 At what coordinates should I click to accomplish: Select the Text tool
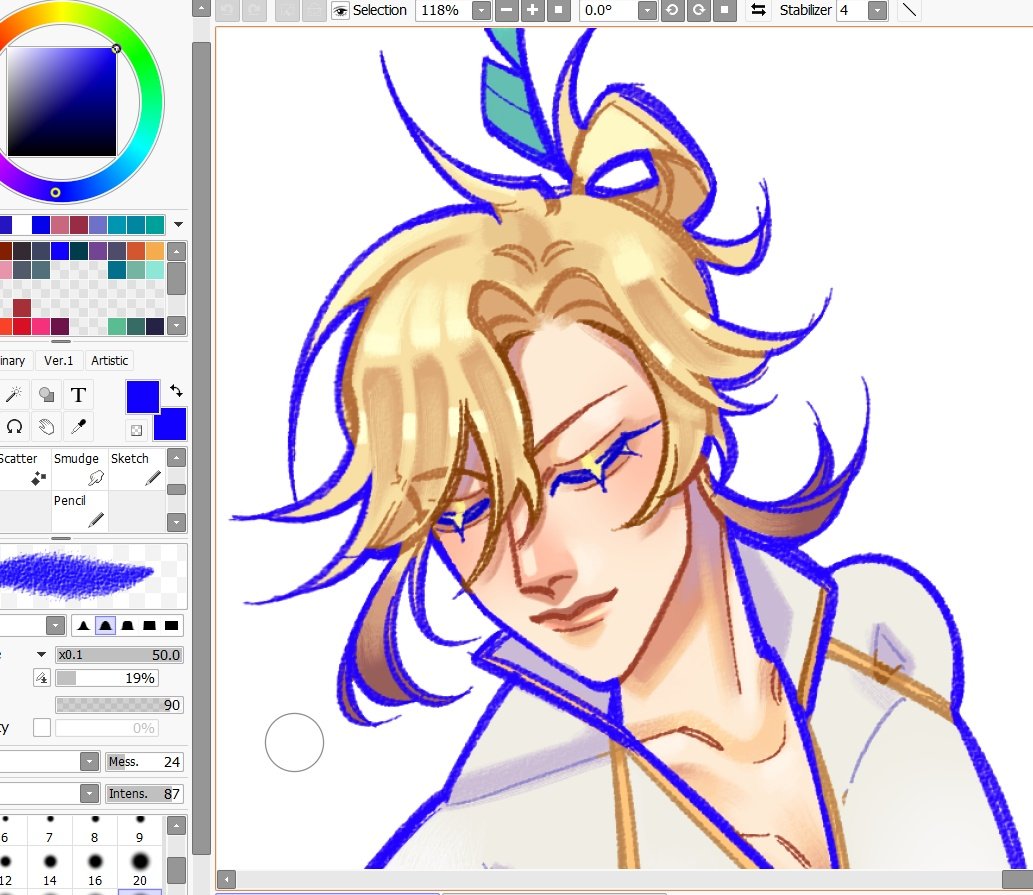coord(78,394)
